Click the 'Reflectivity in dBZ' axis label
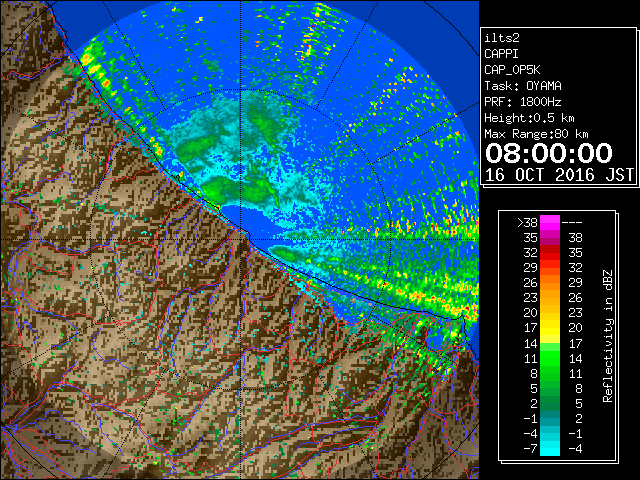Screen dimensions: 640x480 click(608, 336)
